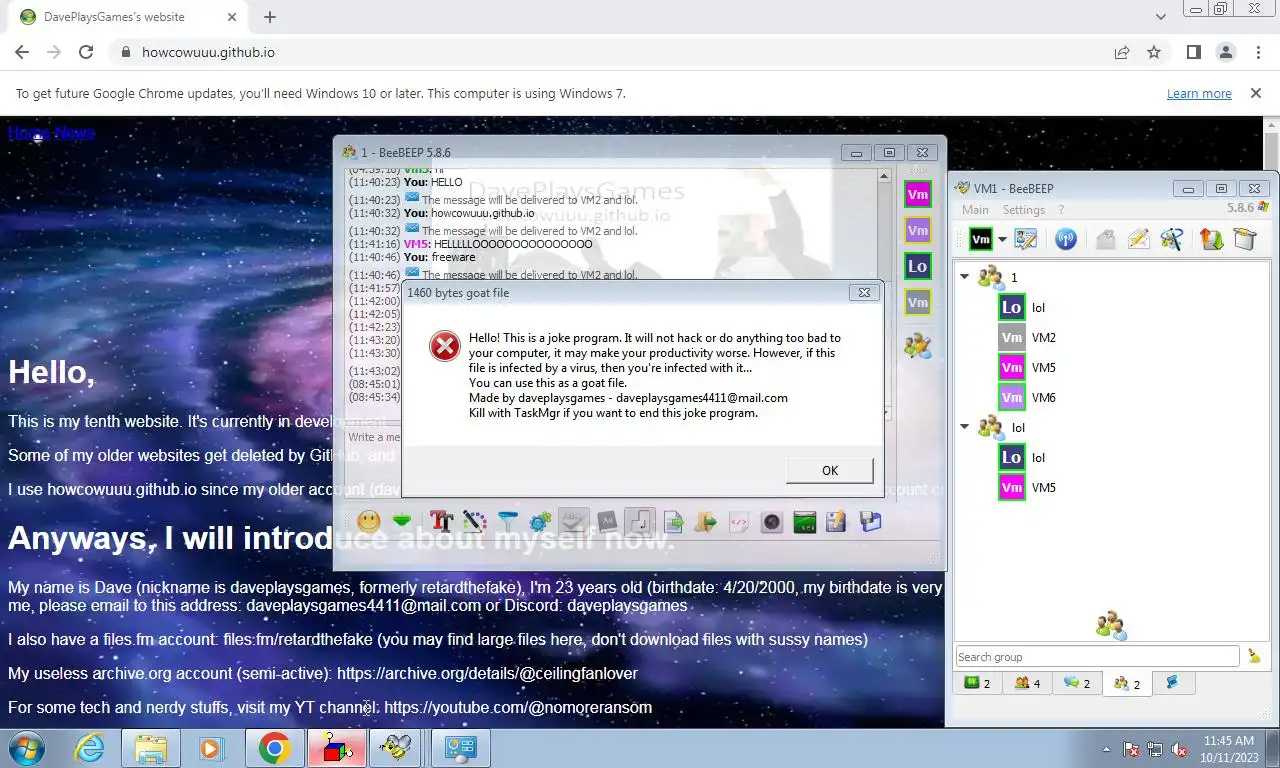The image size is (1280, 768).
Task: Switch to the users tab labeled 4
Action: coord(1027,683)
